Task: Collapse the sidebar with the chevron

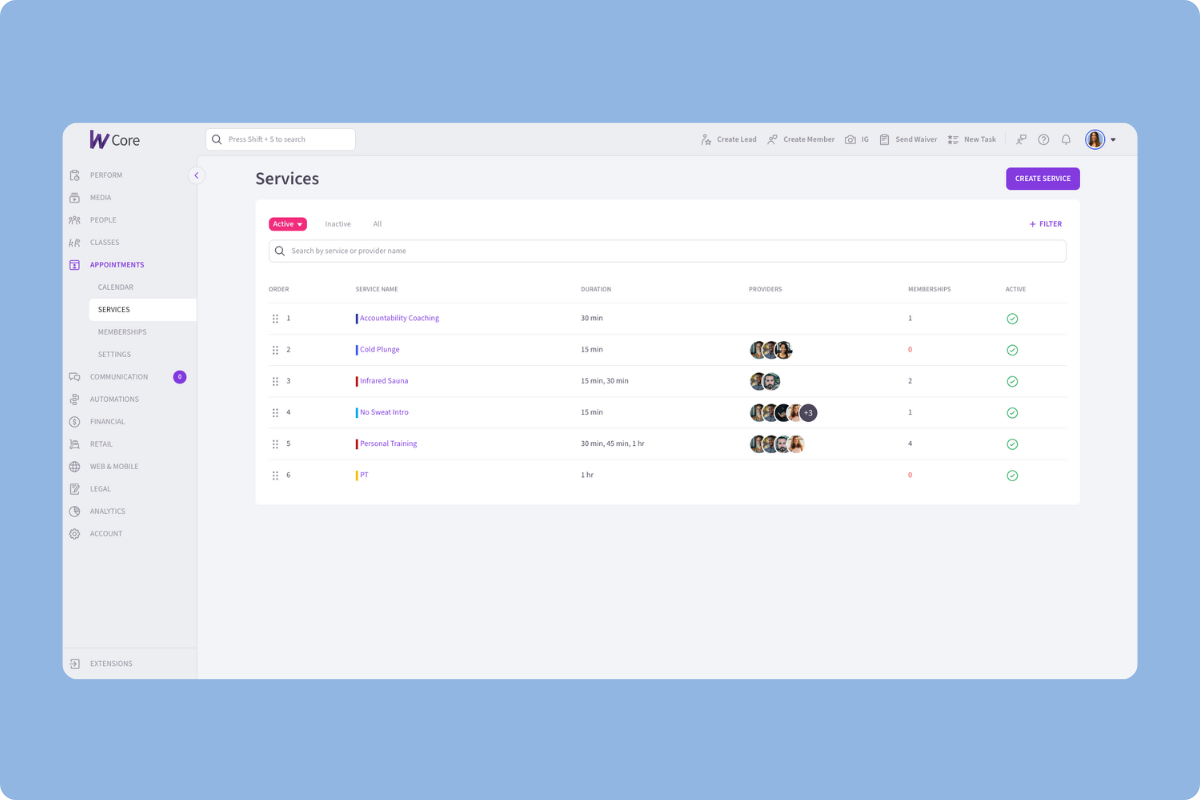Action: tap(196, 175)
